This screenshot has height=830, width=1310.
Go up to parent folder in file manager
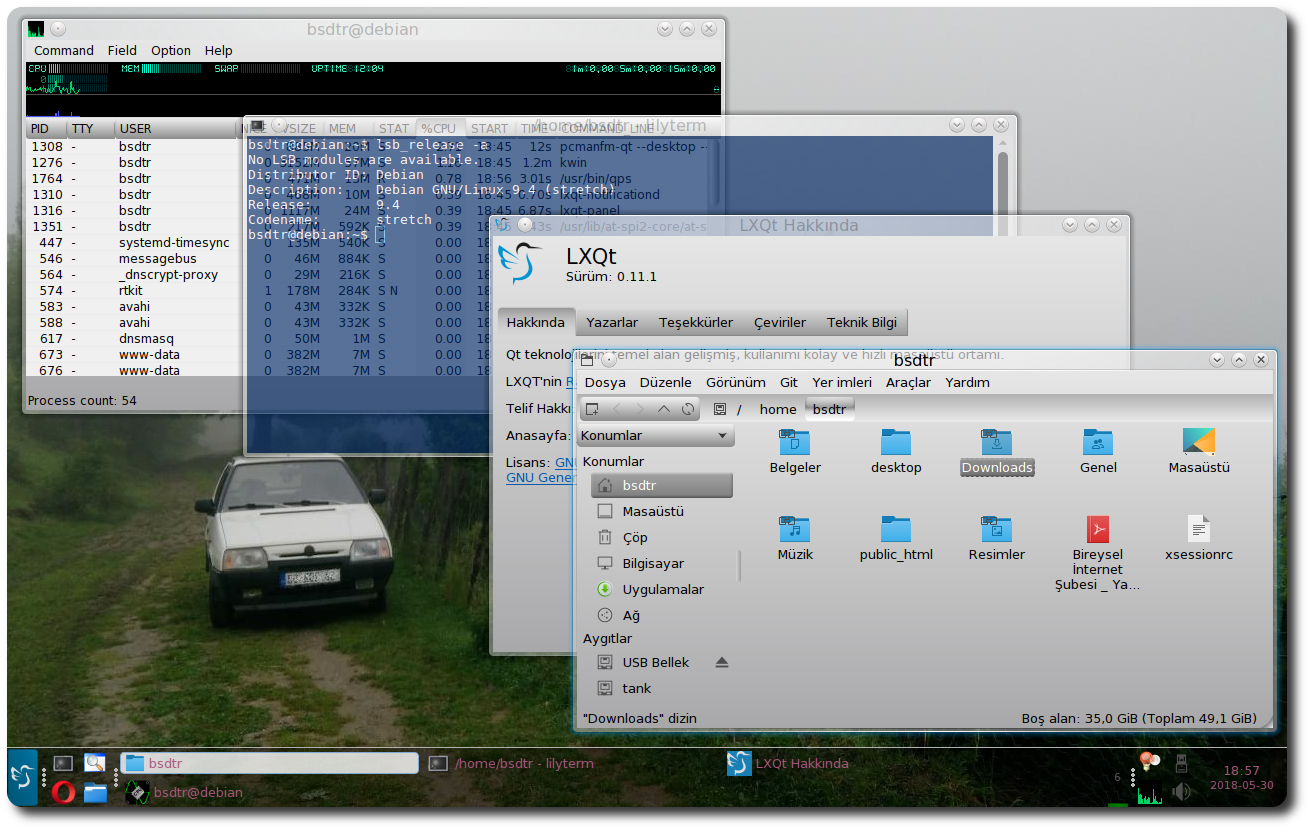coord(664,409)
